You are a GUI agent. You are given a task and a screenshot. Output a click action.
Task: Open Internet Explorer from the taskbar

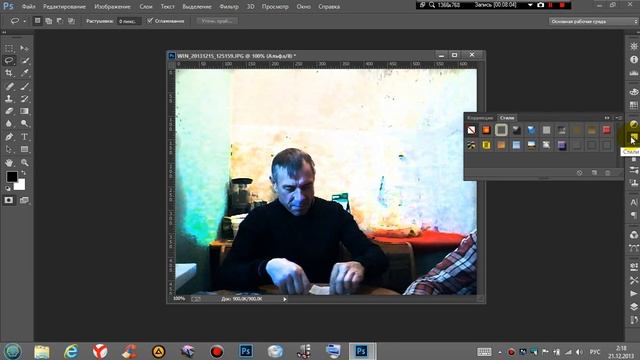71,351
